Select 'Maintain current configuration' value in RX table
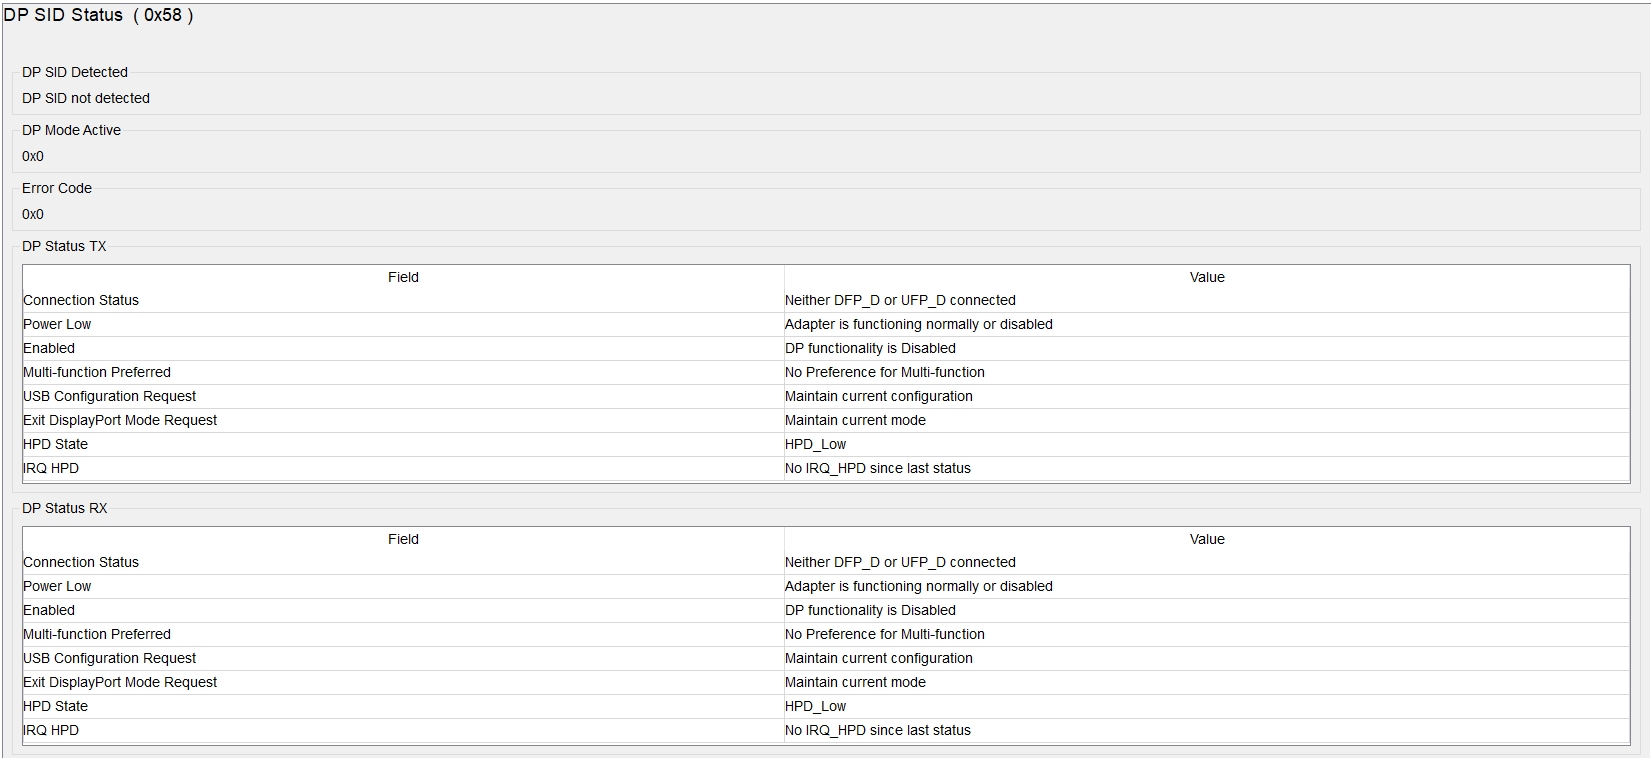 click(x=878, y=658)
